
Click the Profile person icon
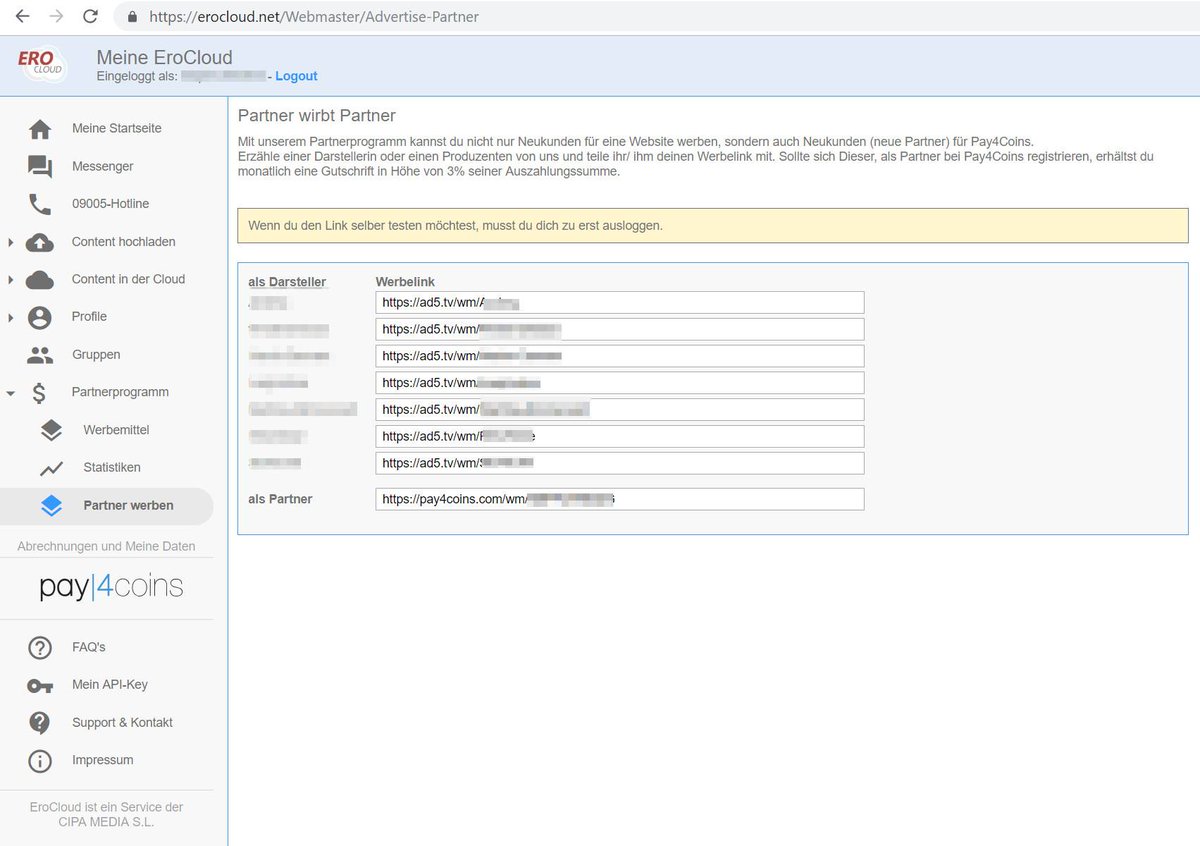(x=40, y=317)
